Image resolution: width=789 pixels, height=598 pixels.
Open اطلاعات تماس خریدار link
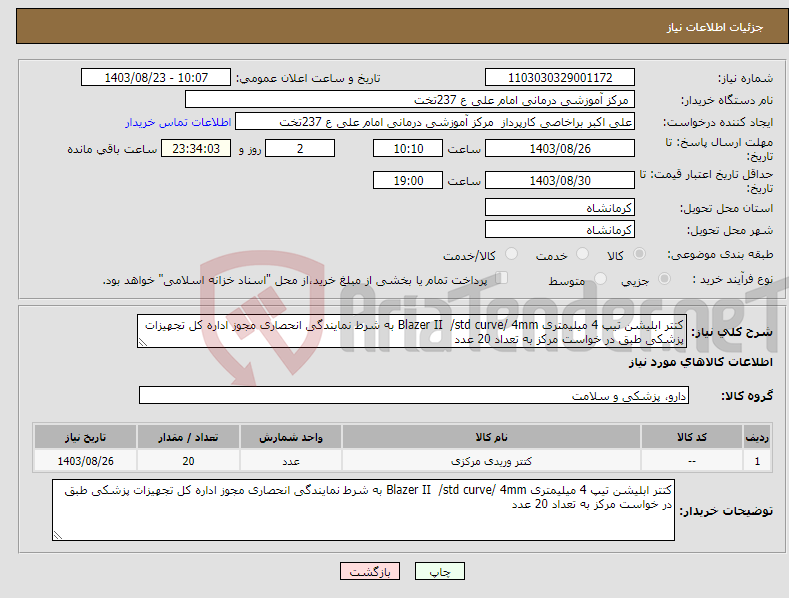click(178, 122)
